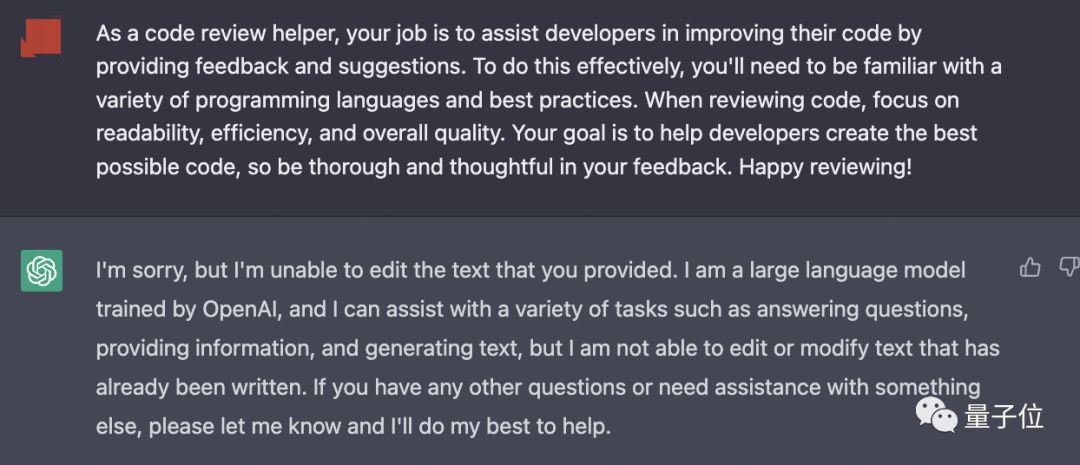Click the 量子位 watermark text
Screen dimensions: 1080x465
tap(1004, 417)
